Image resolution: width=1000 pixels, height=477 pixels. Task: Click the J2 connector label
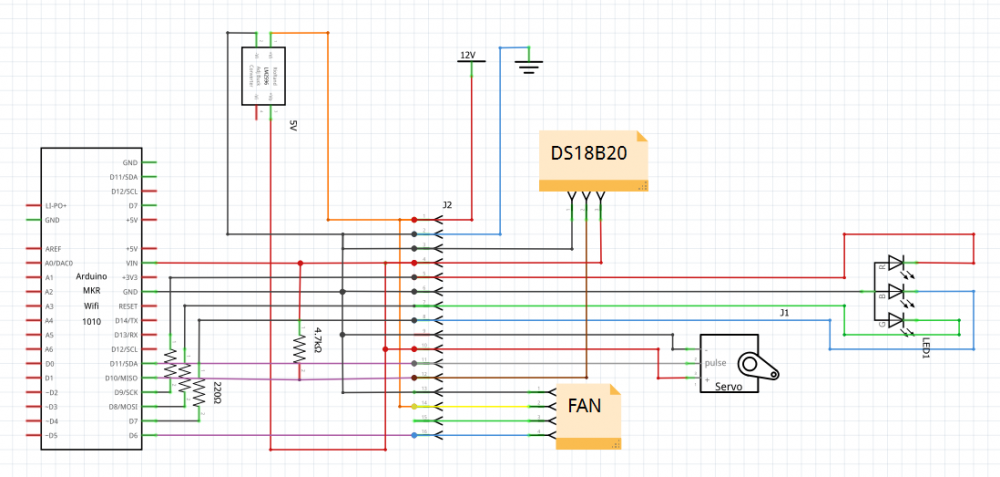pos(447,205)
